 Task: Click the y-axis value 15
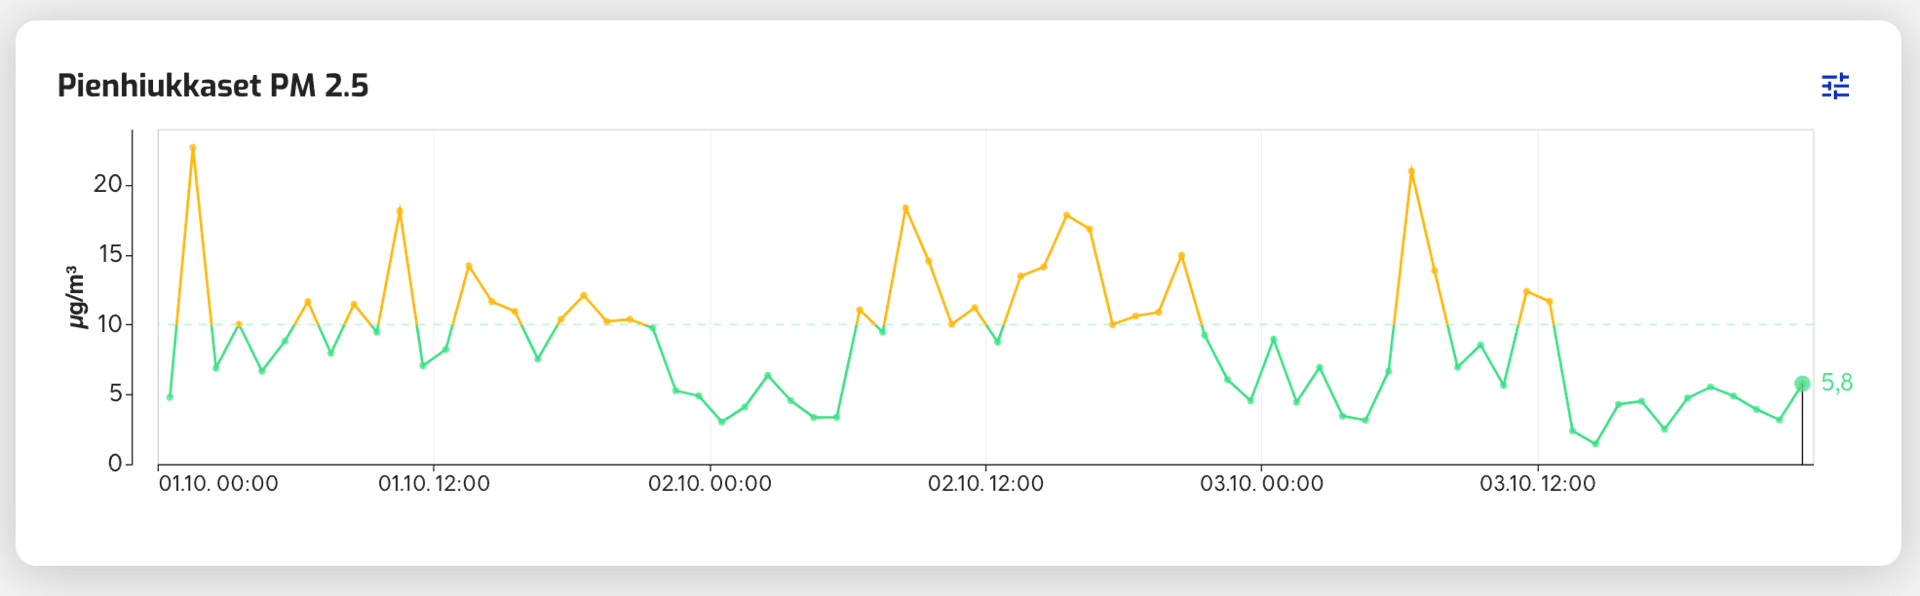pos(110,254)
